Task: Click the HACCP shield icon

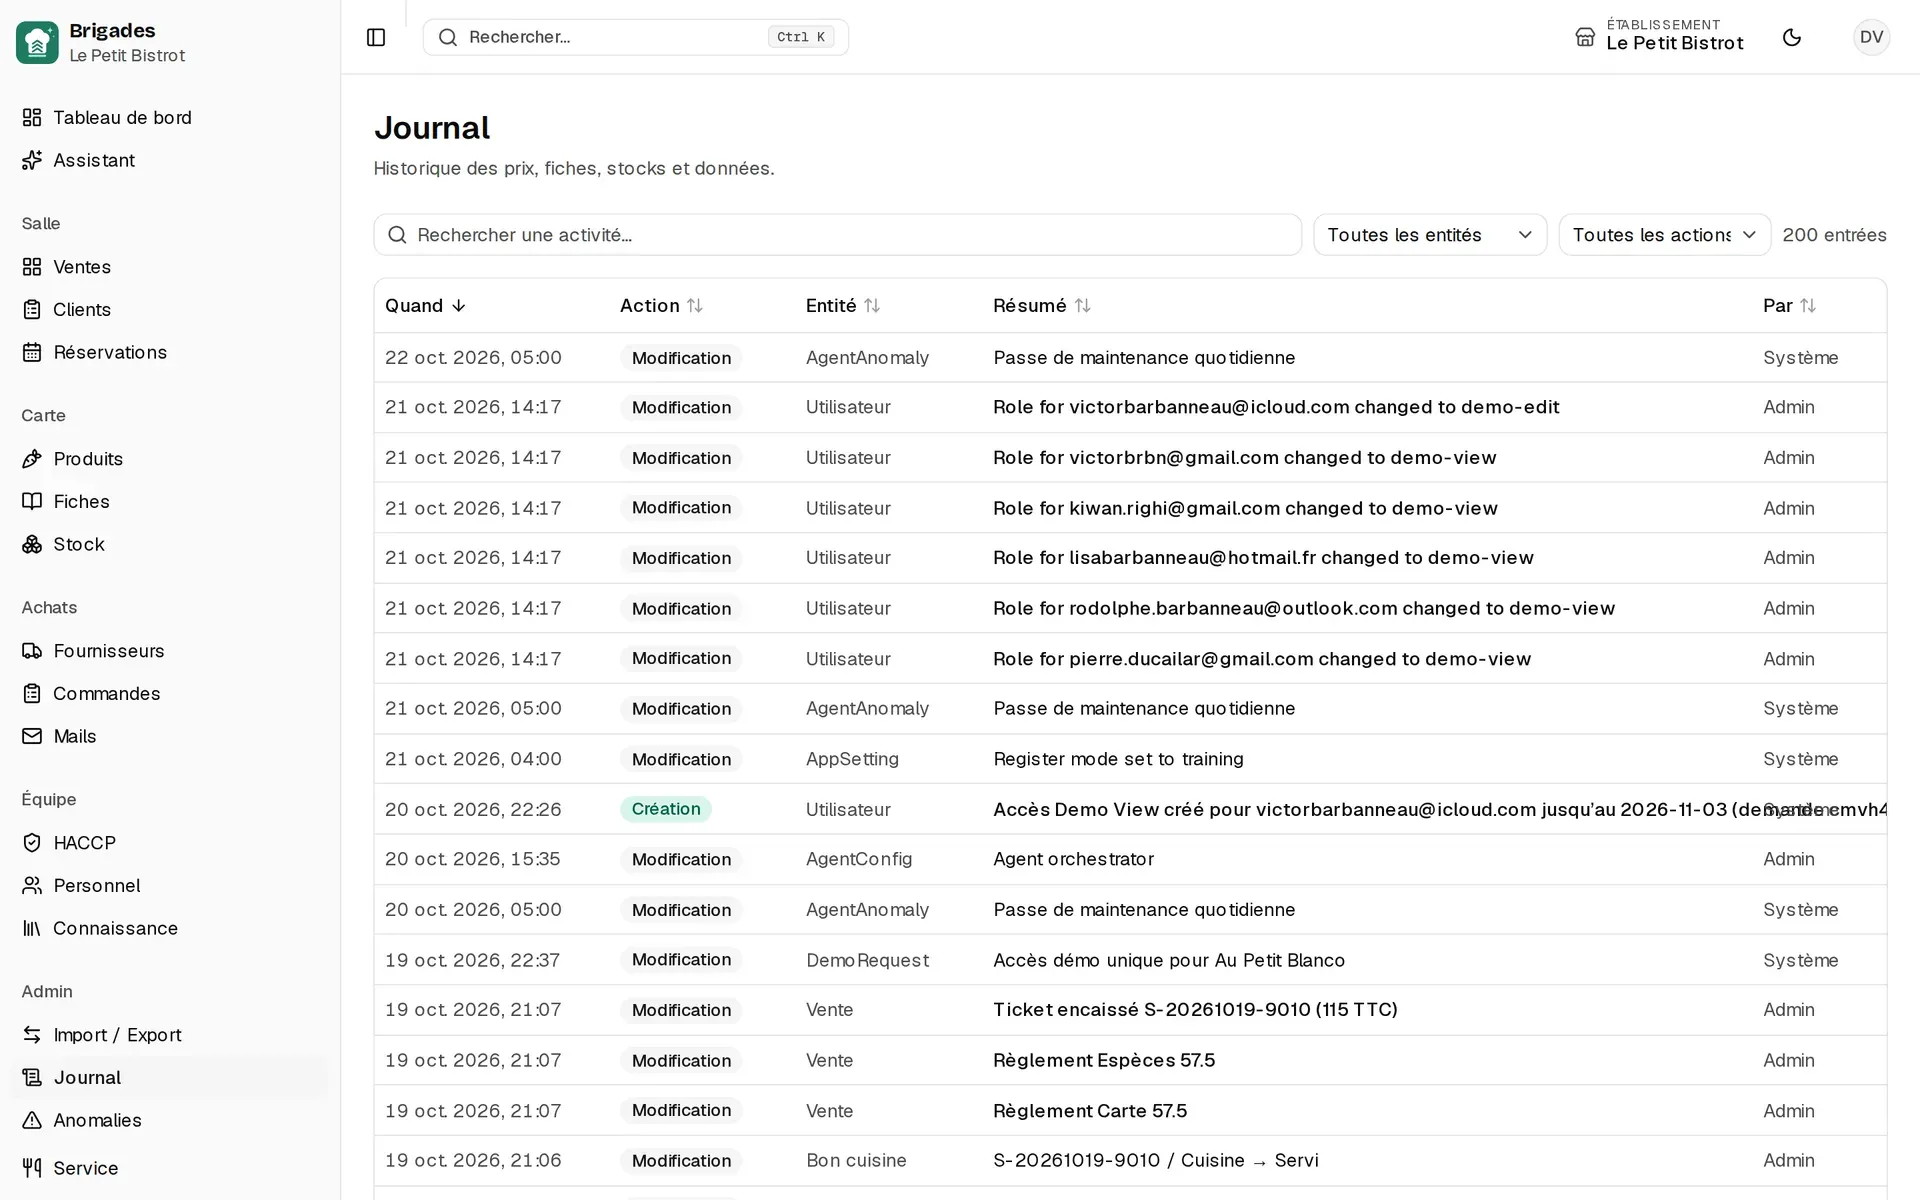Action: click(32, 843)
